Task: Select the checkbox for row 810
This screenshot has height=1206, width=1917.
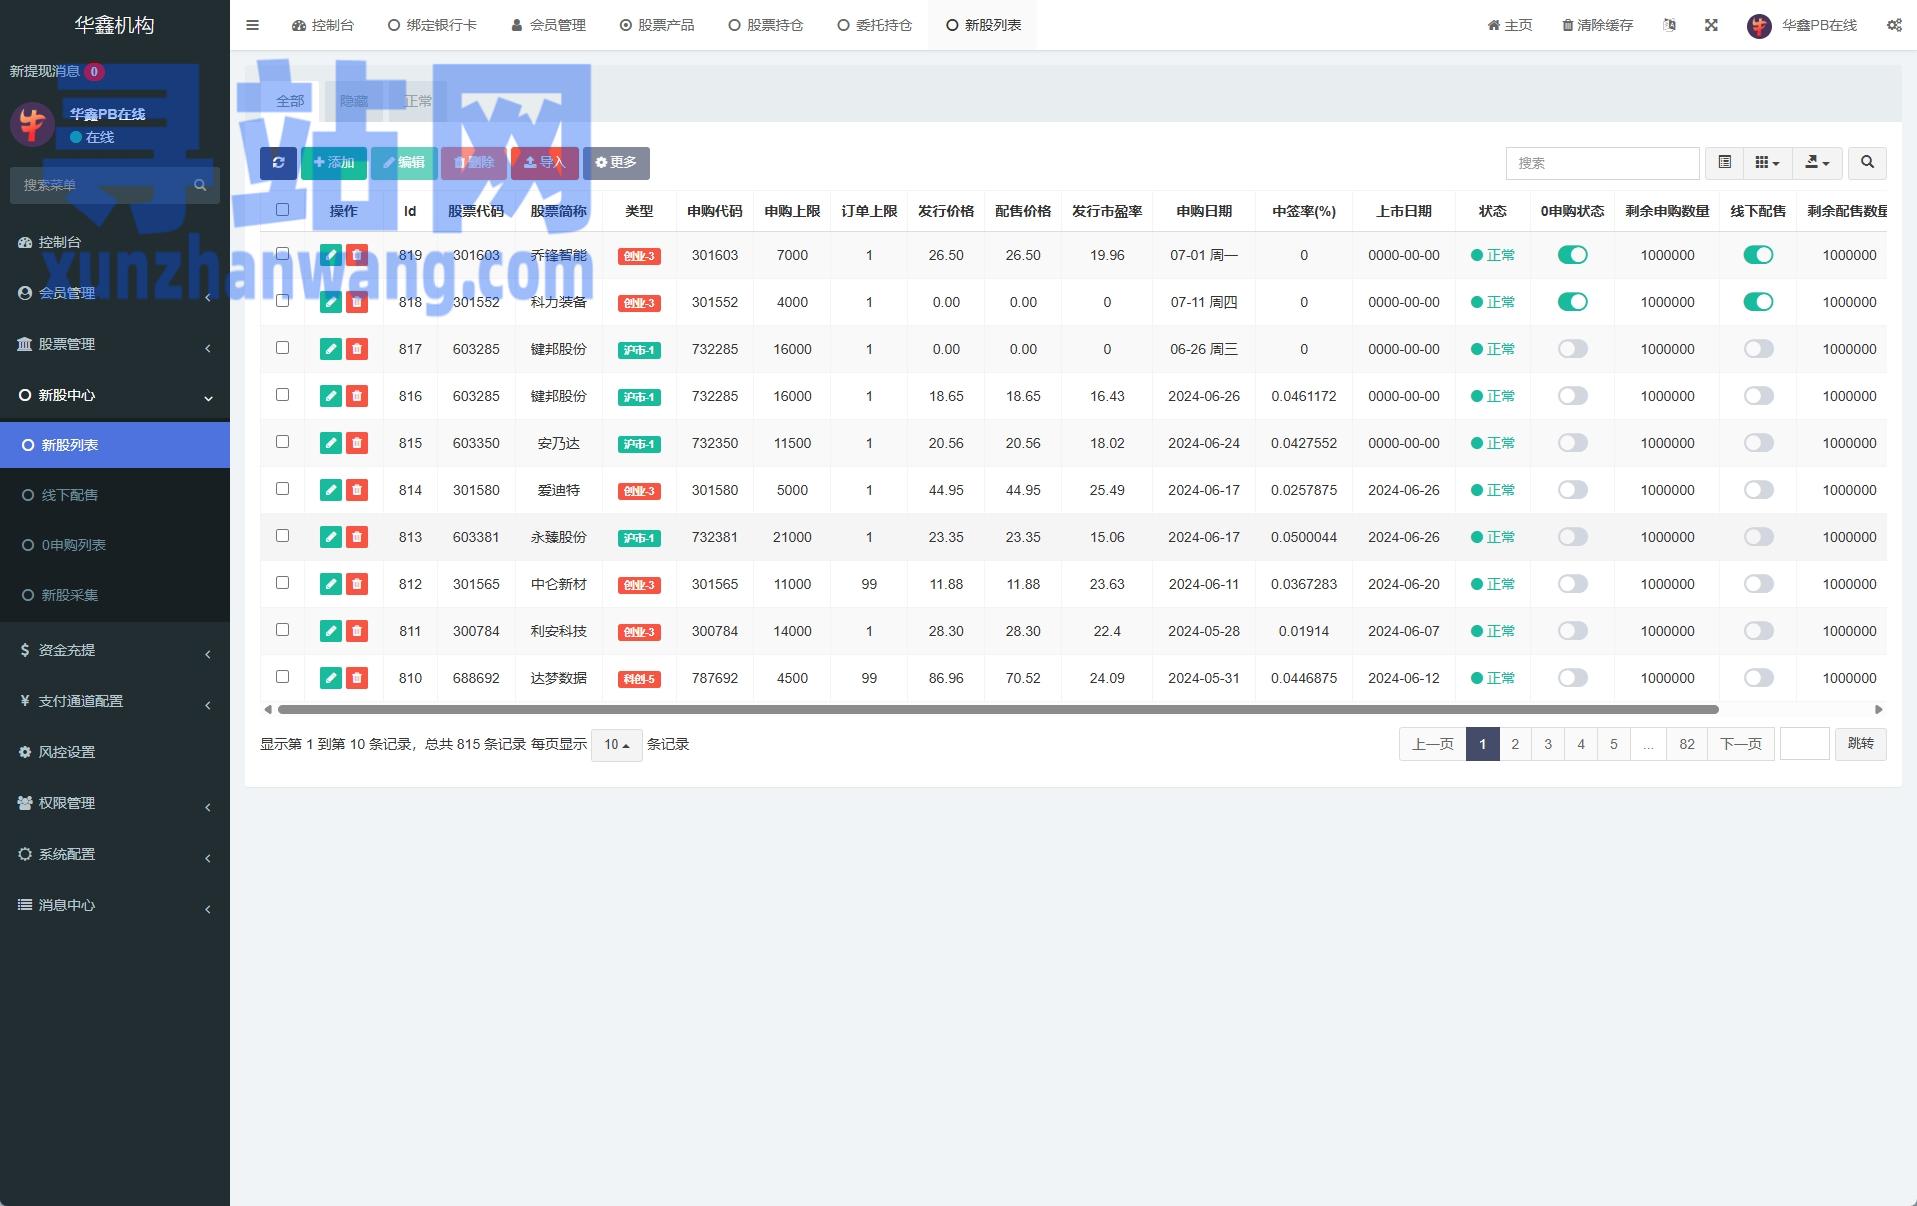Action: [282, 677]
